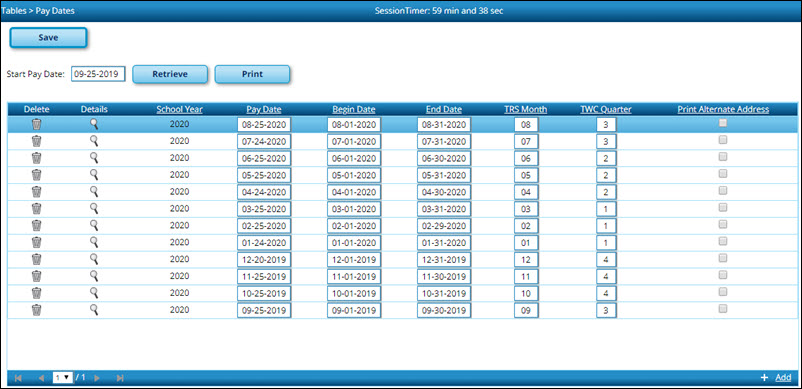Click the Save button
802x389 pixels.
pyautogui.click(x=49, y=38)
